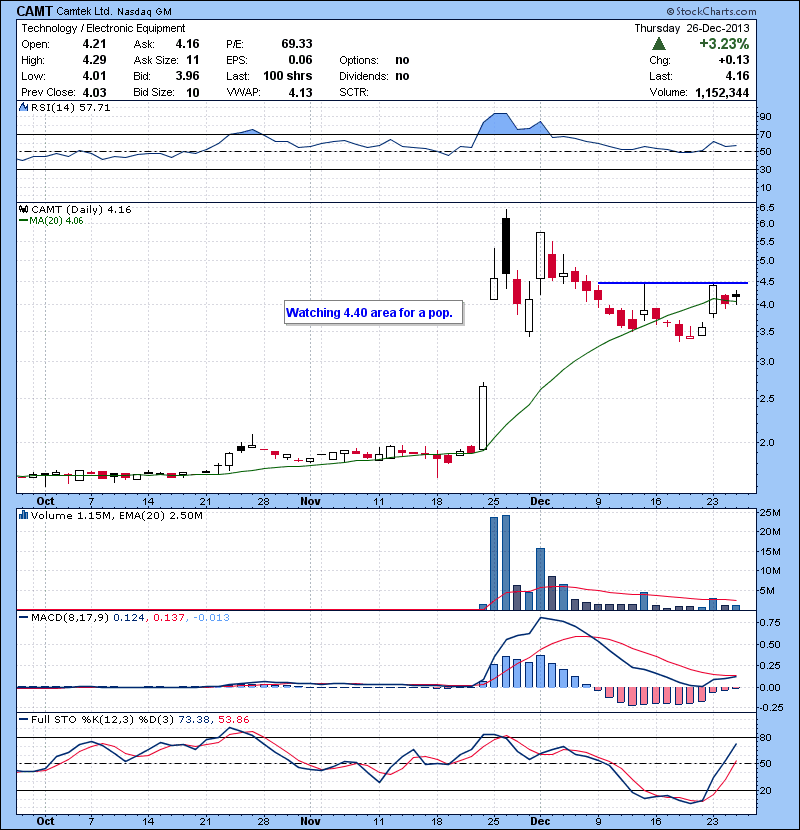Click the VWAP value 4.13
Image resolution: width=800 pixels, height=830 pixels.
(x=300, y=92)
